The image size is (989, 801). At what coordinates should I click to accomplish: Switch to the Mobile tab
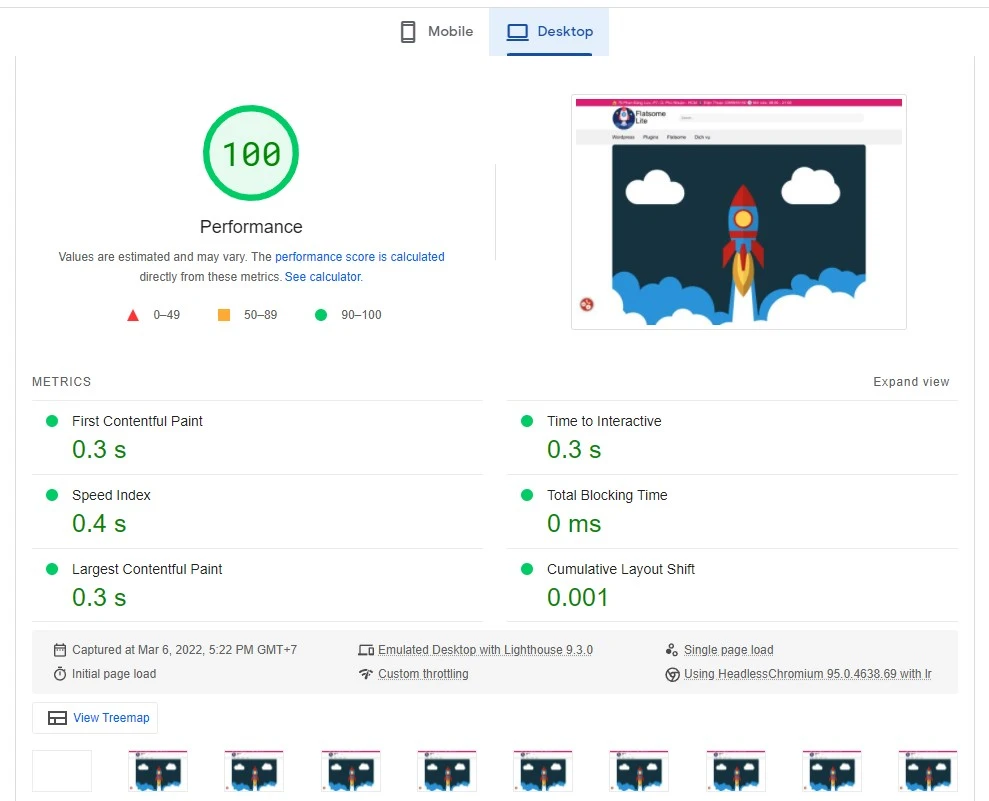(436, 32)
